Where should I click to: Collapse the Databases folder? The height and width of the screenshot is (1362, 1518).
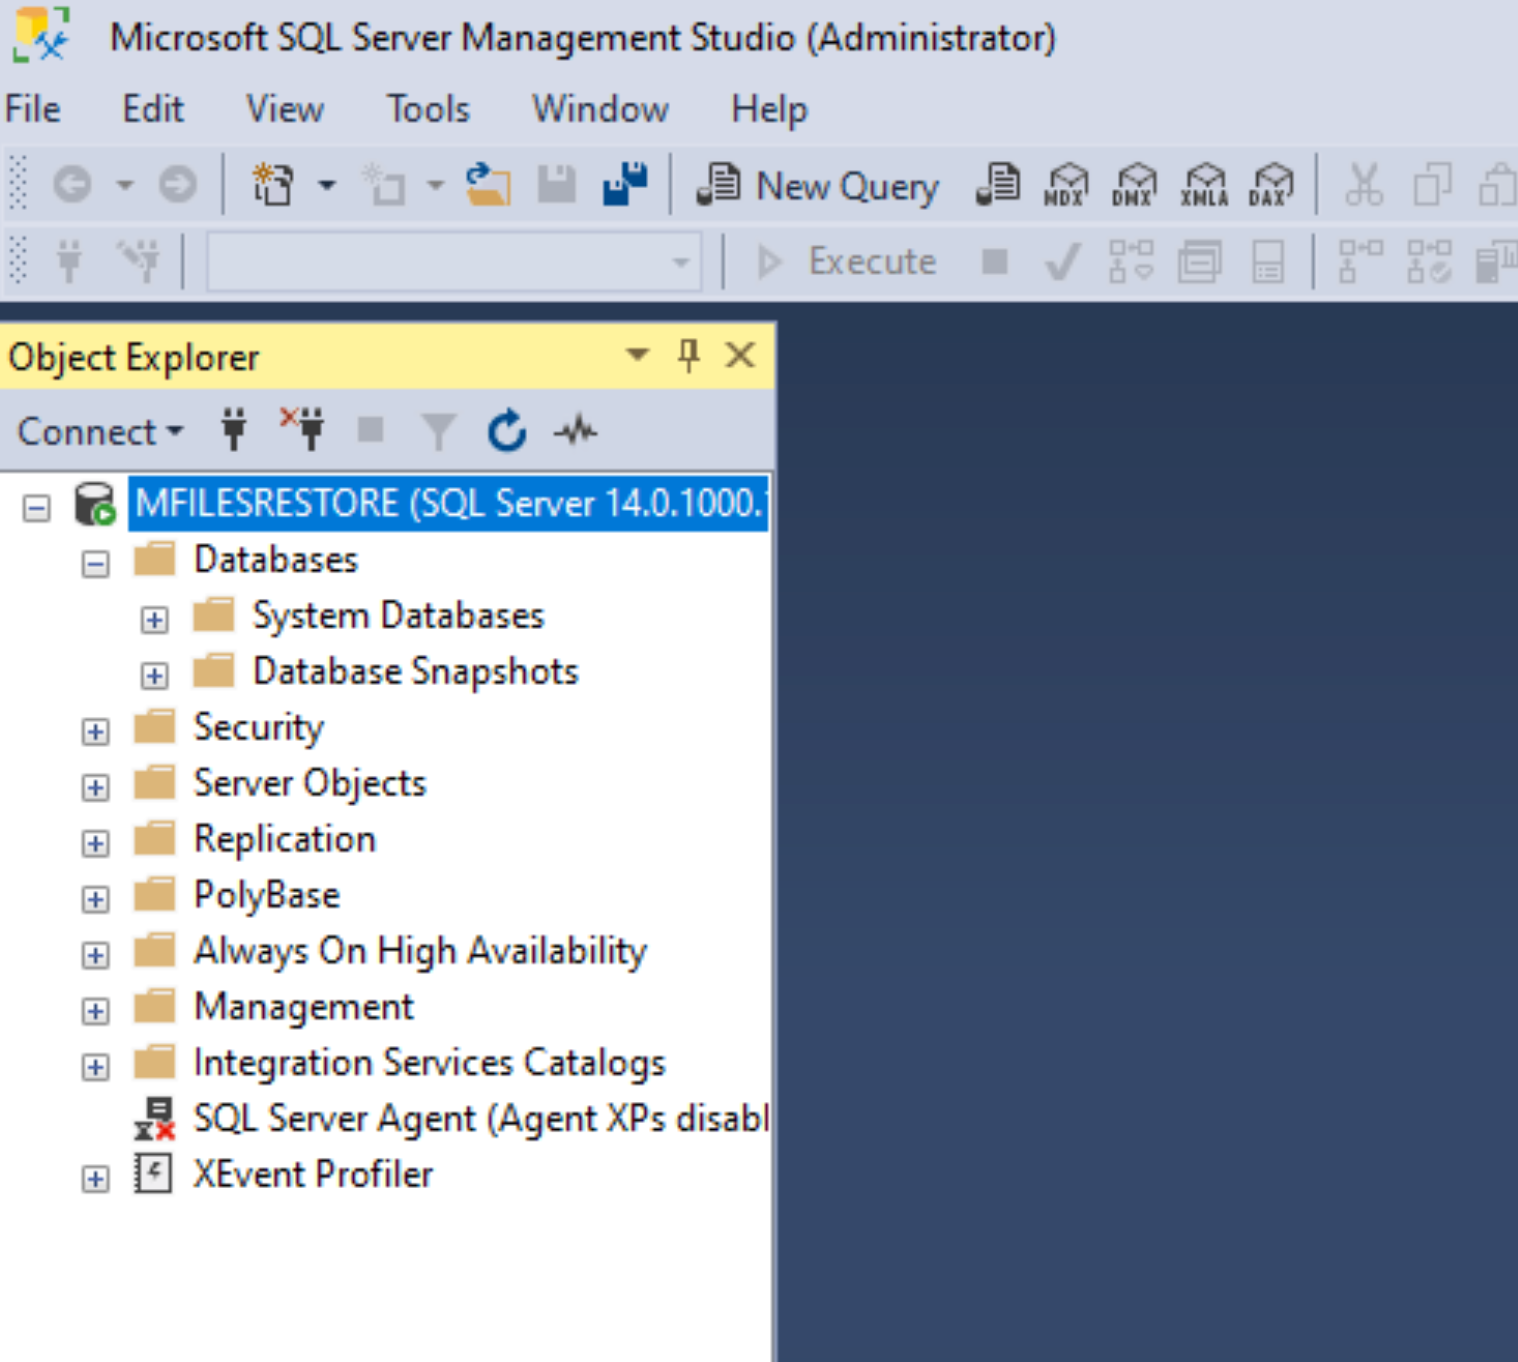96,564
